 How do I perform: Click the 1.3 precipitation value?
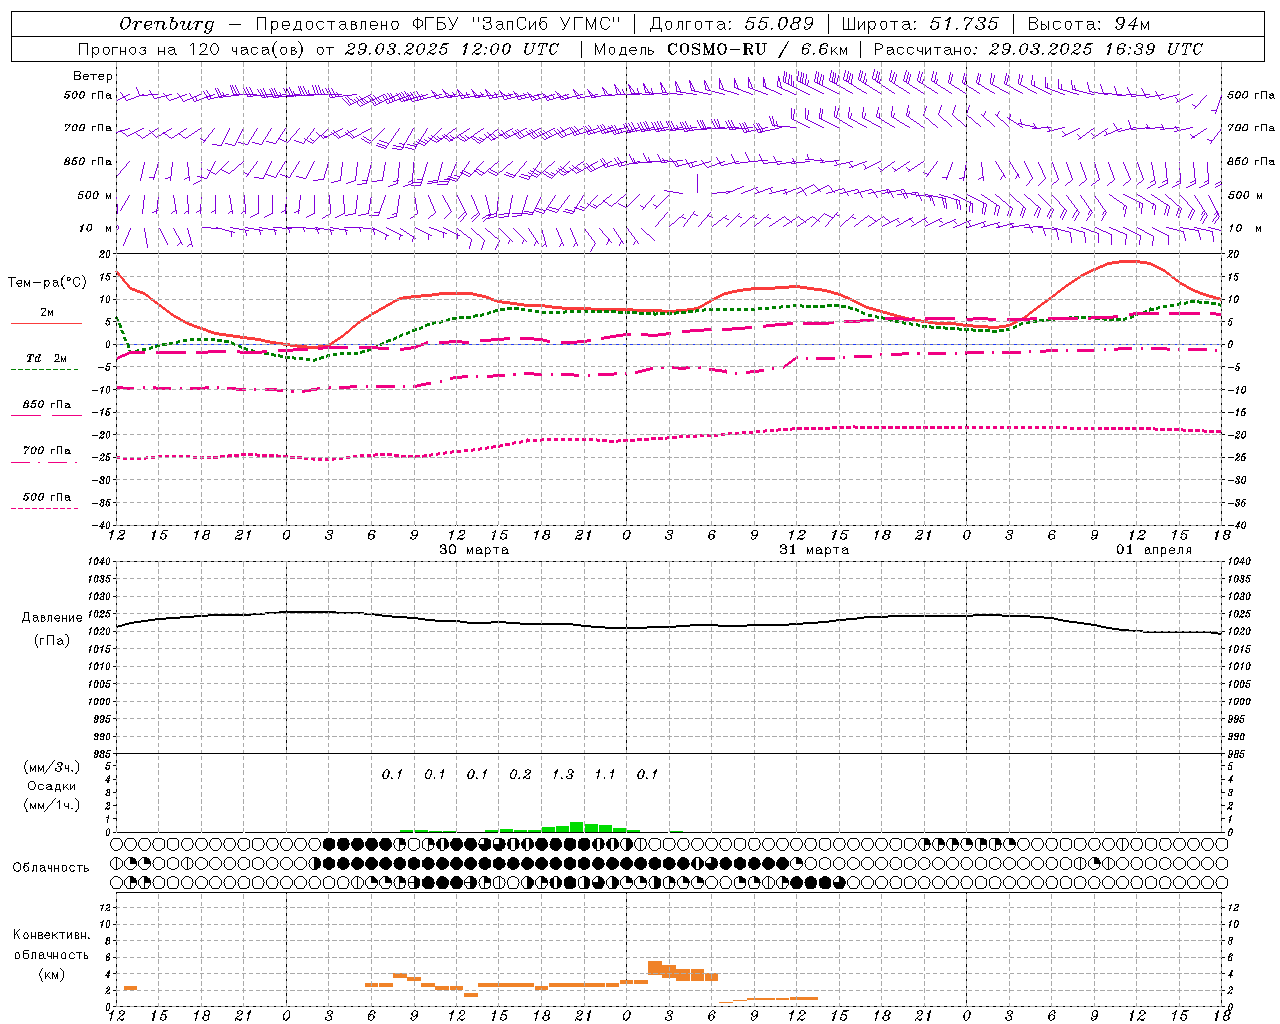(x=563, y=774)
